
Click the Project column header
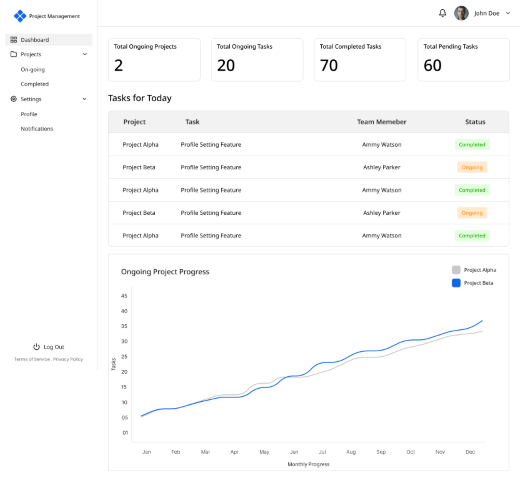[134, 122]
